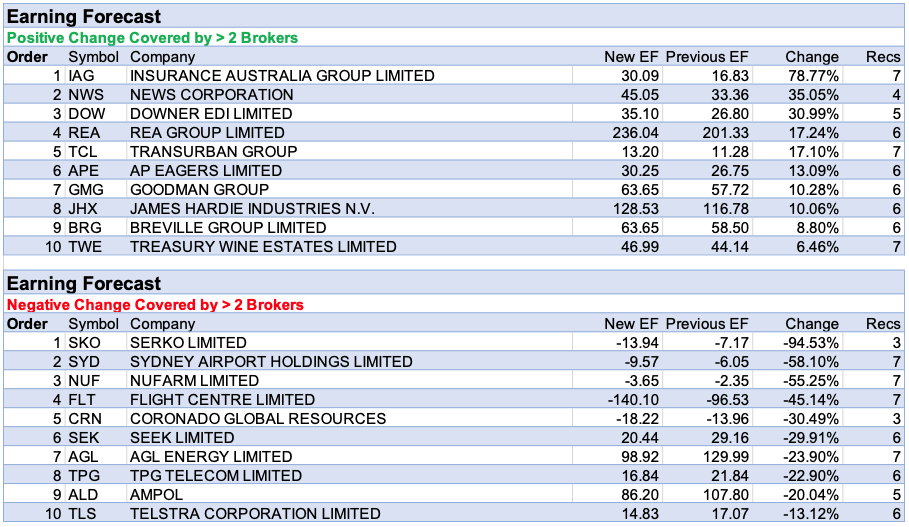
Task: Select the NEWS CORPORATION company cell
Action: (212, 95)
